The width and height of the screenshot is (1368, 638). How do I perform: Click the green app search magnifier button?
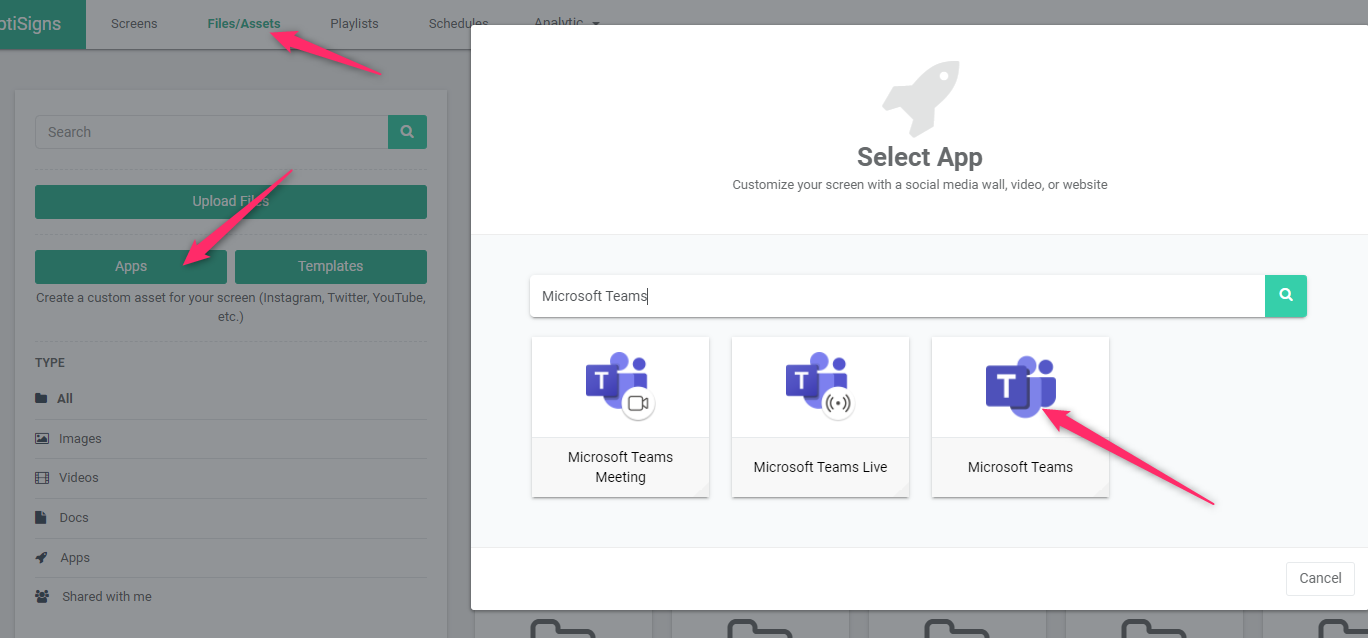(x=1286, y=296)
